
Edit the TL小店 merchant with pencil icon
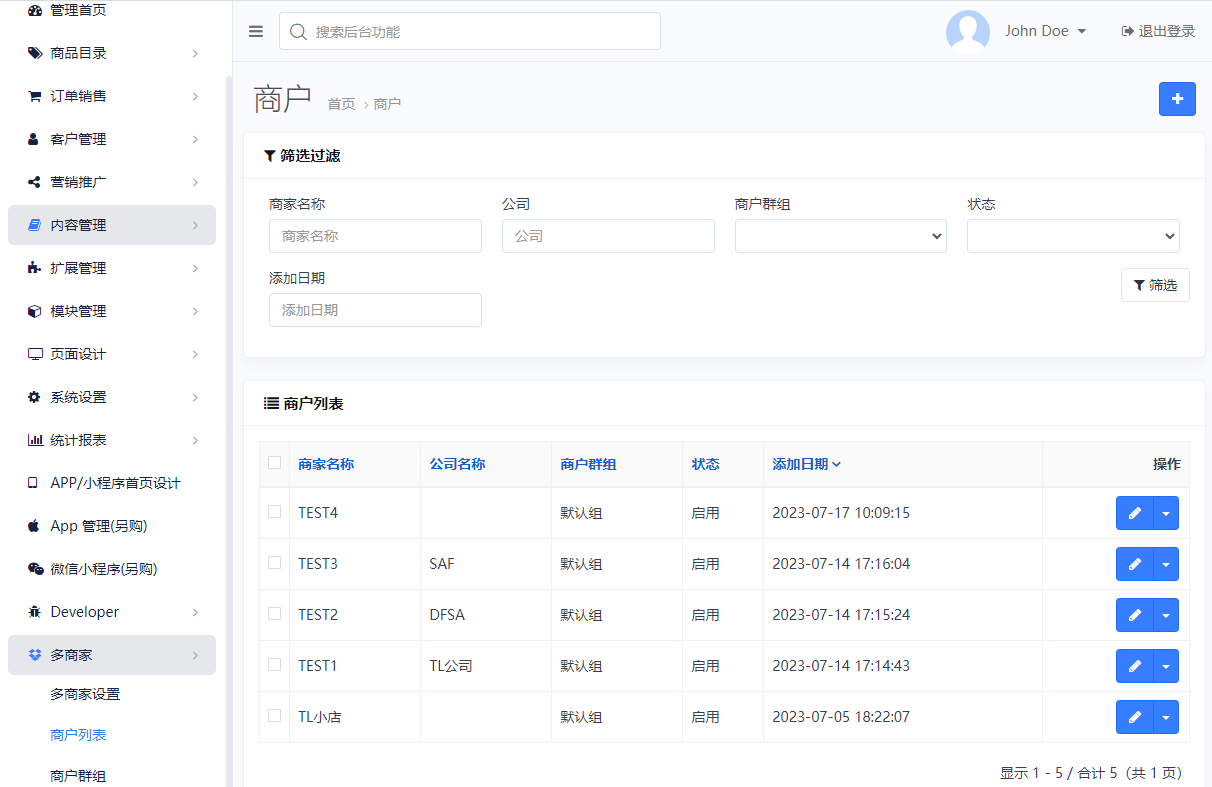[1135, 717]
